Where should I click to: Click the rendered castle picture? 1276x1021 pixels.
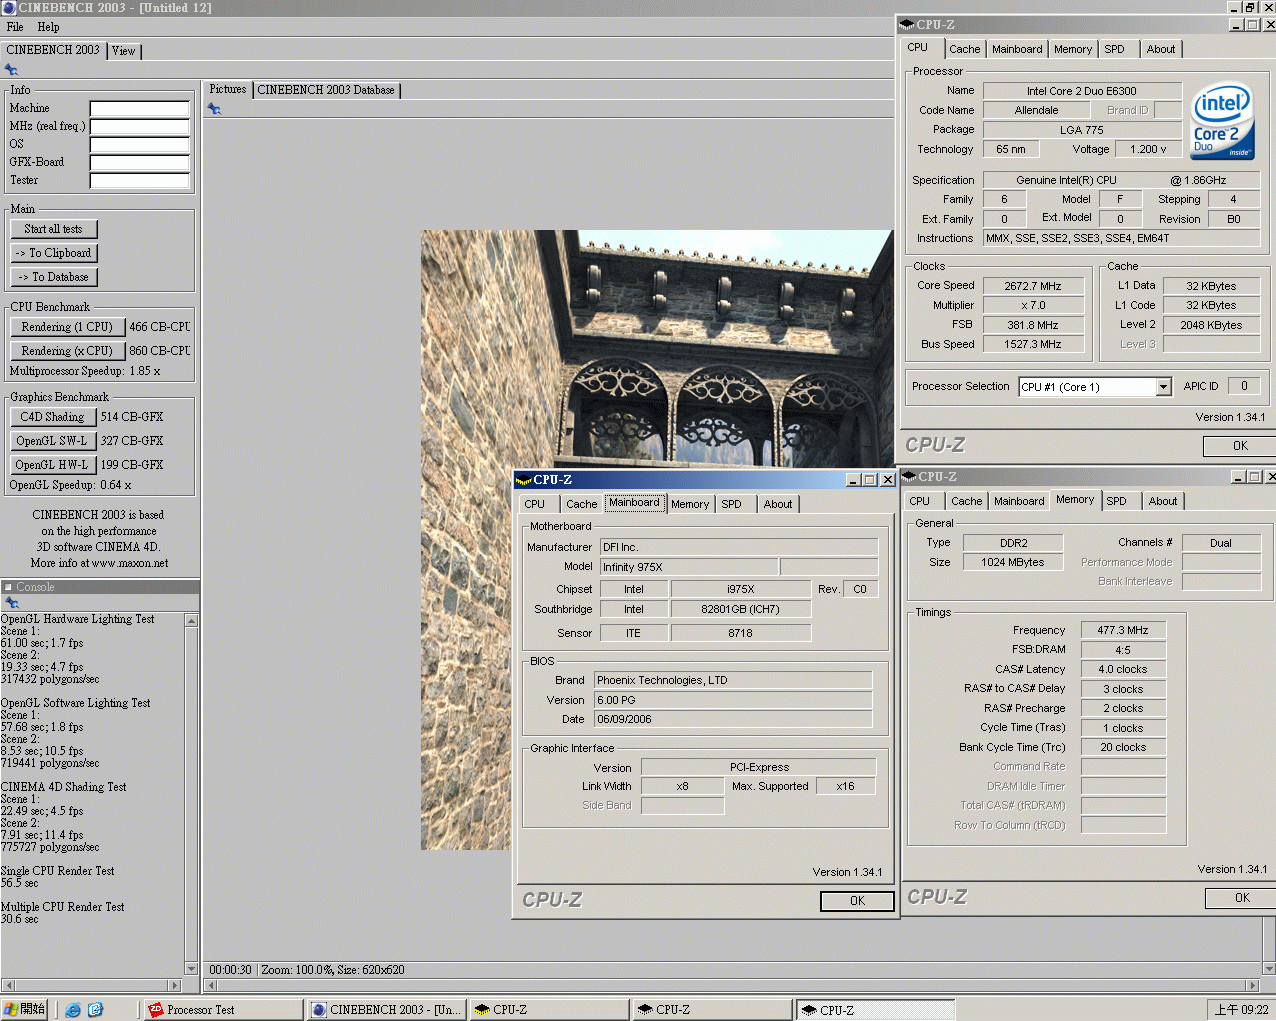tap(656, 540)
